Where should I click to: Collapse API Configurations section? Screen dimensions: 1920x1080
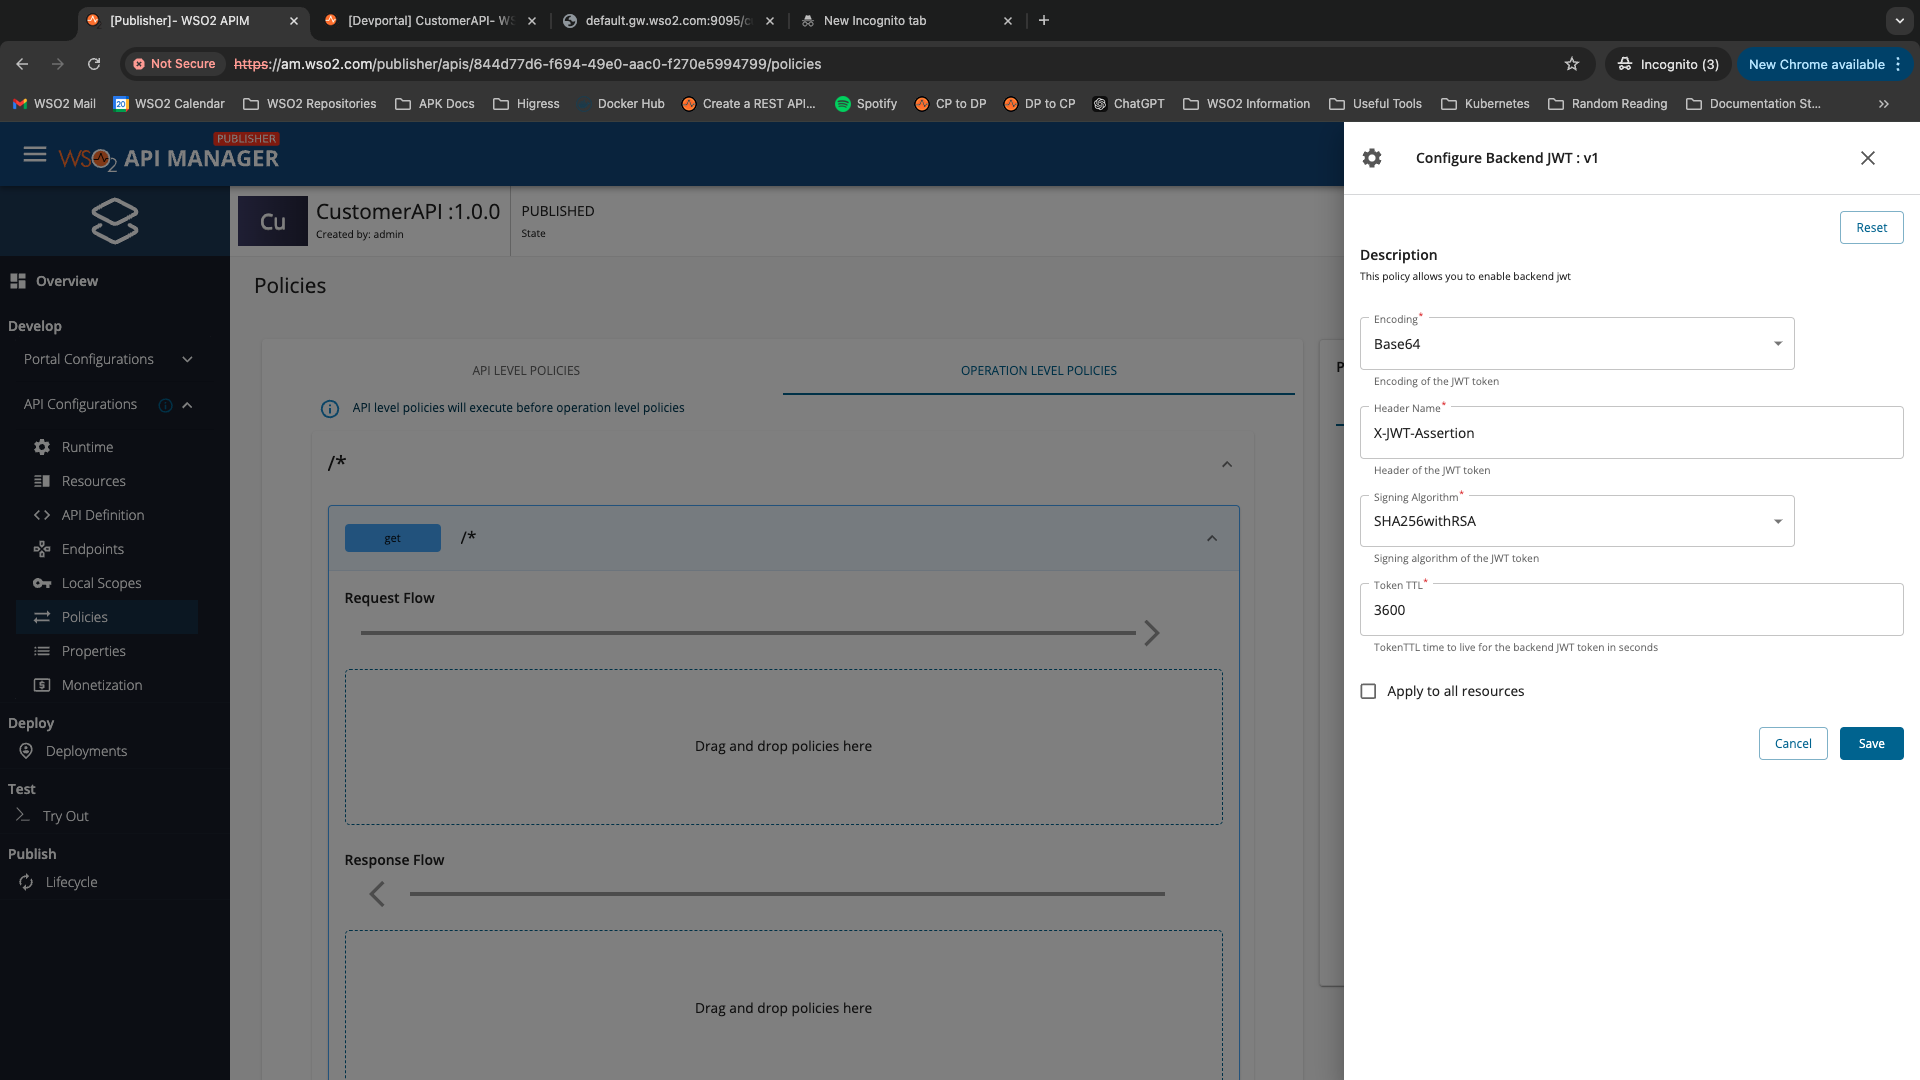coord(187,405)
